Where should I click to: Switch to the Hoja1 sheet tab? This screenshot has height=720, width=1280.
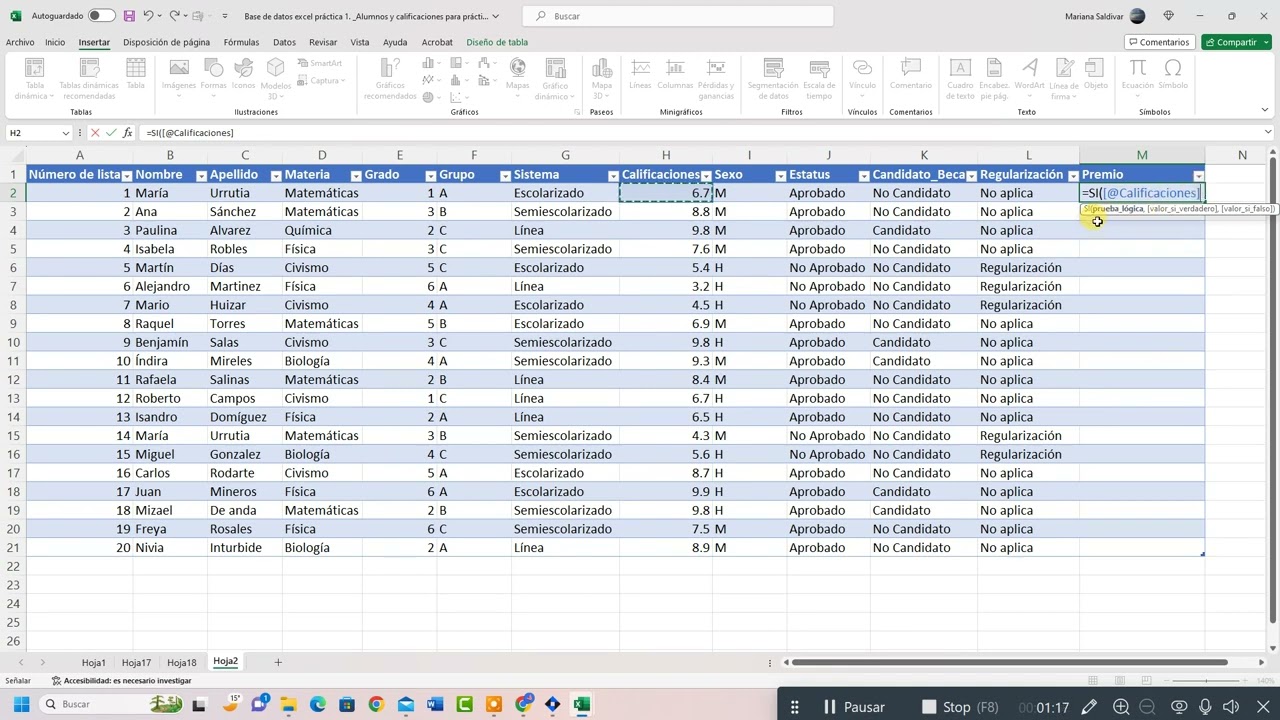[93, 662]
